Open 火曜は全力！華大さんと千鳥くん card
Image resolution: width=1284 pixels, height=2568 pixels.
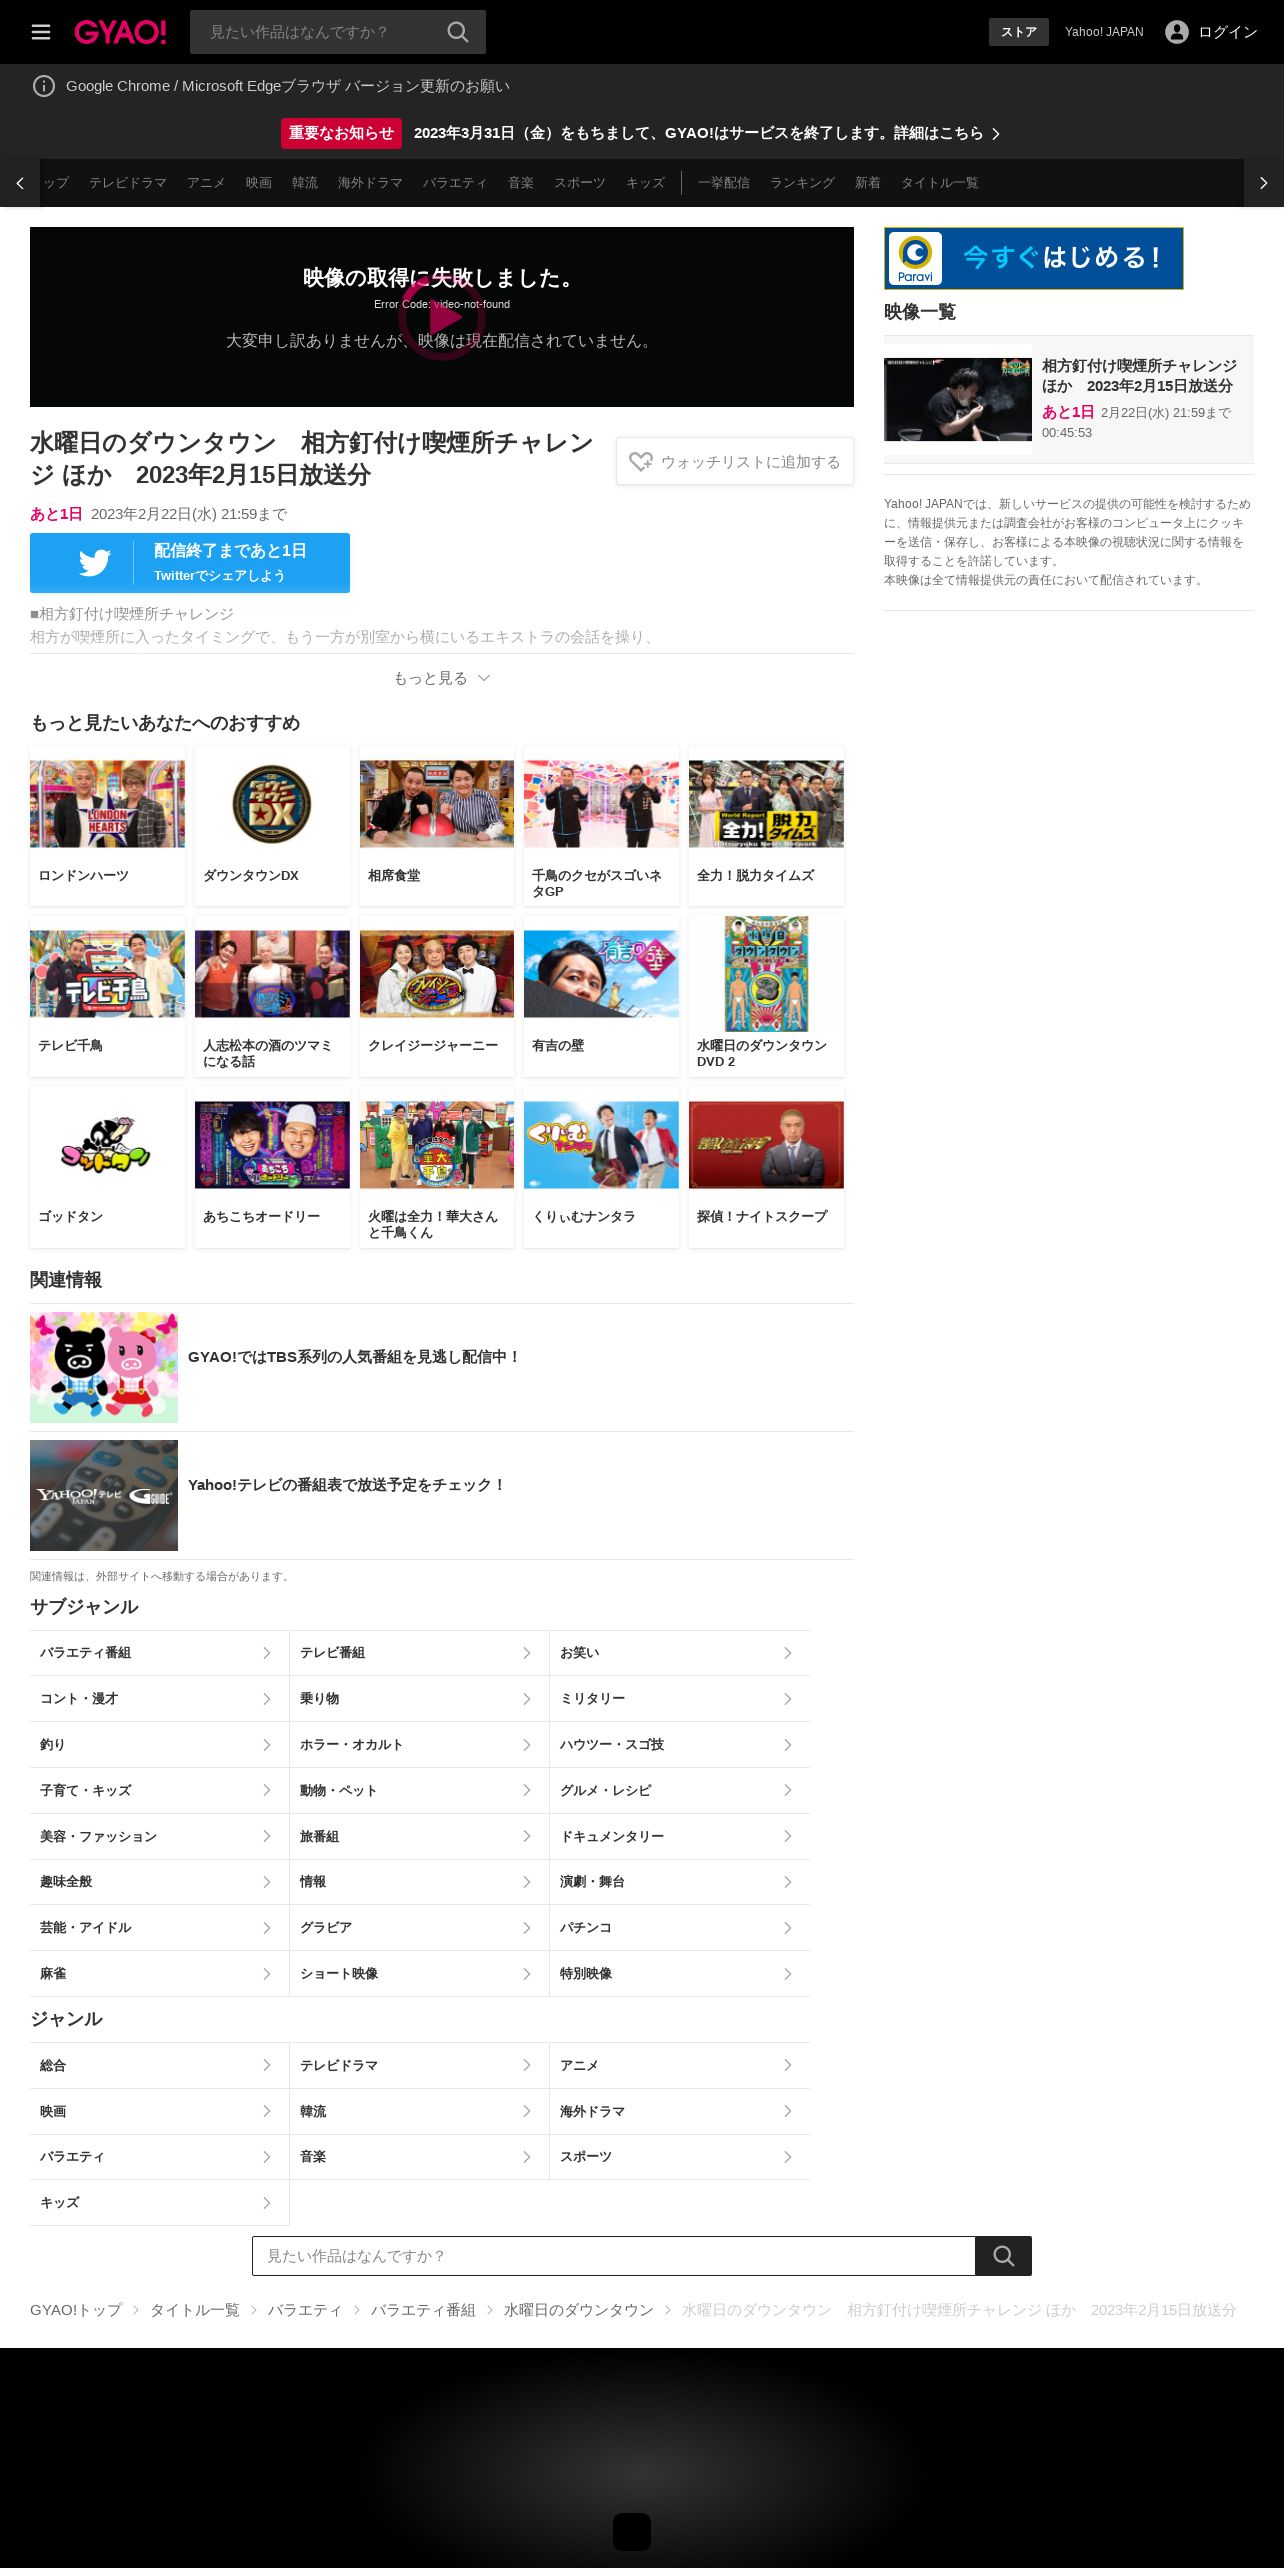[437, 1167]
